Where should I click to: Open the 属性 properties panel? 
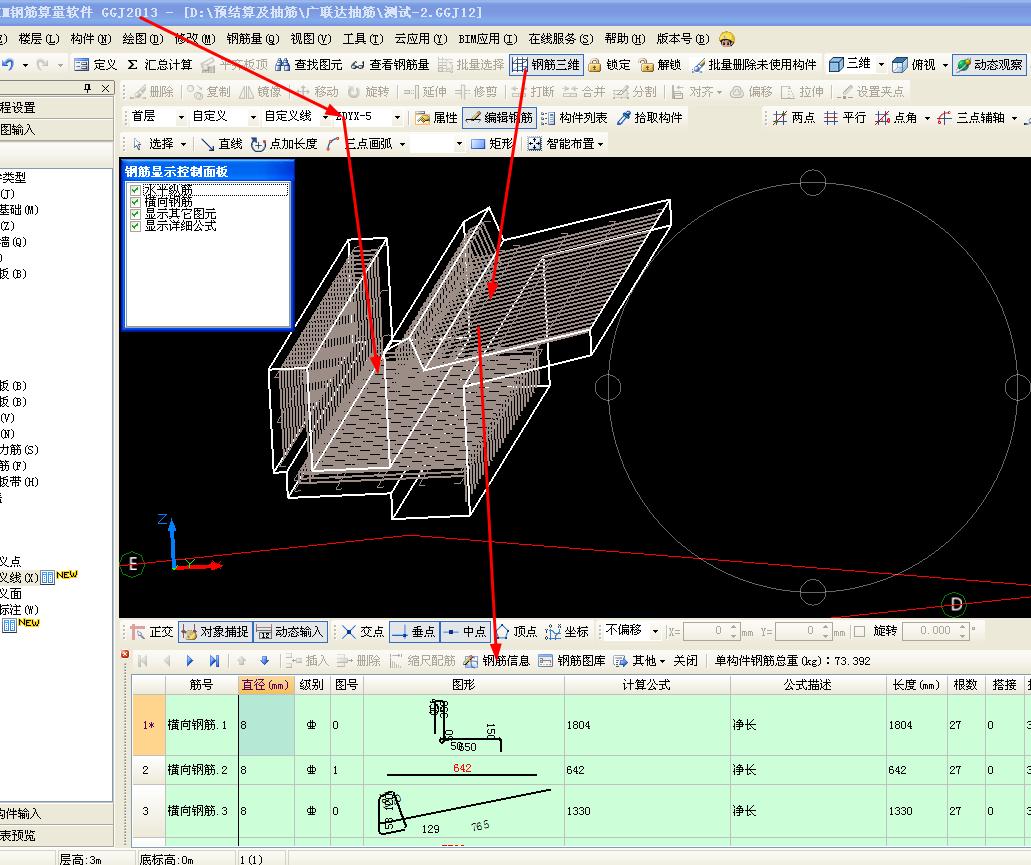436,118
